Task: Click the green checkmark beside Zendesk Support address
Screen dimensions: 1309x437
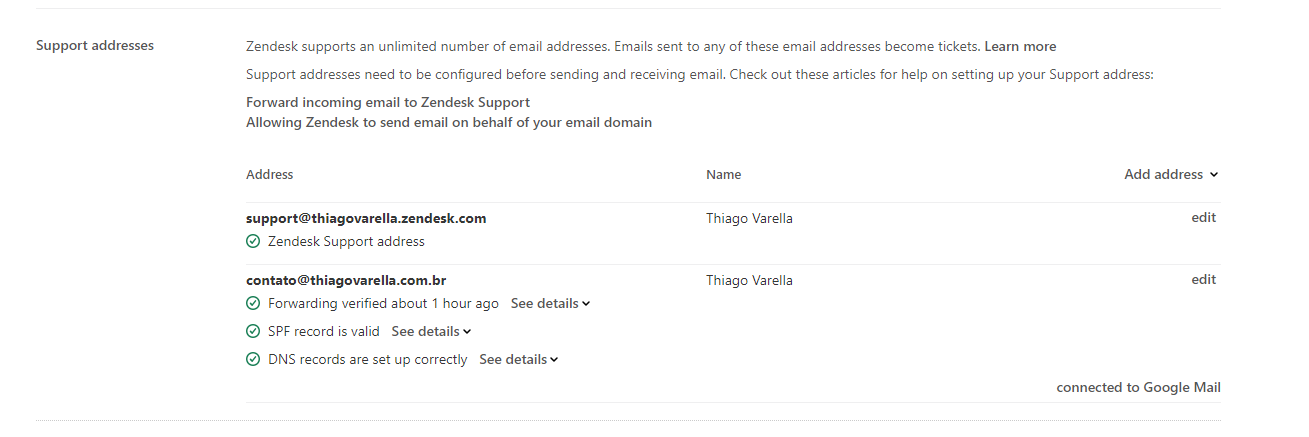Action: pos(253,242)
